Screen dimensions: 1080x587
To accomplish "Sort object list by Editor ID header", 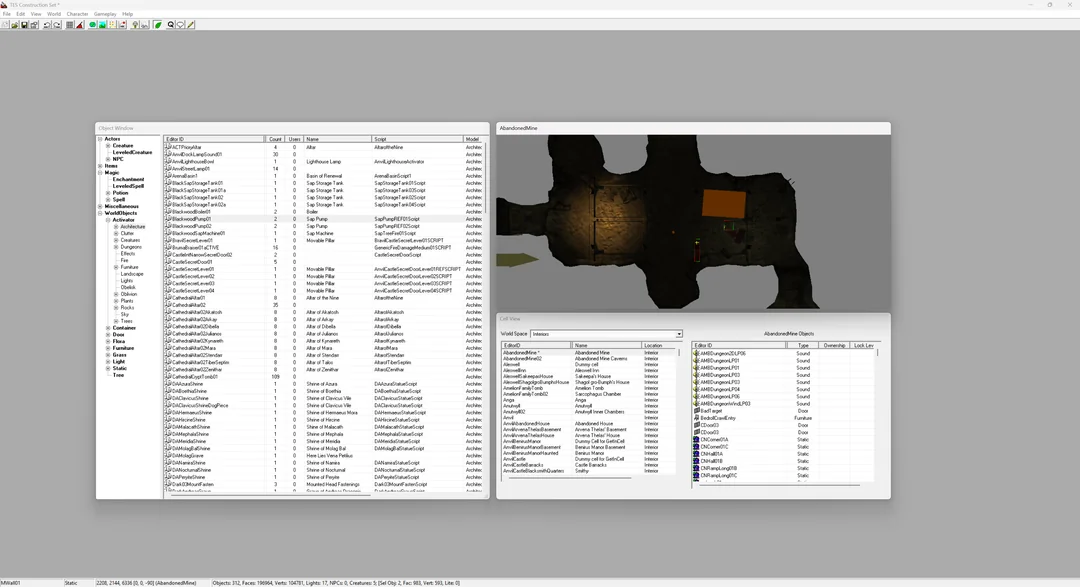I will click(x=214, y=139).
